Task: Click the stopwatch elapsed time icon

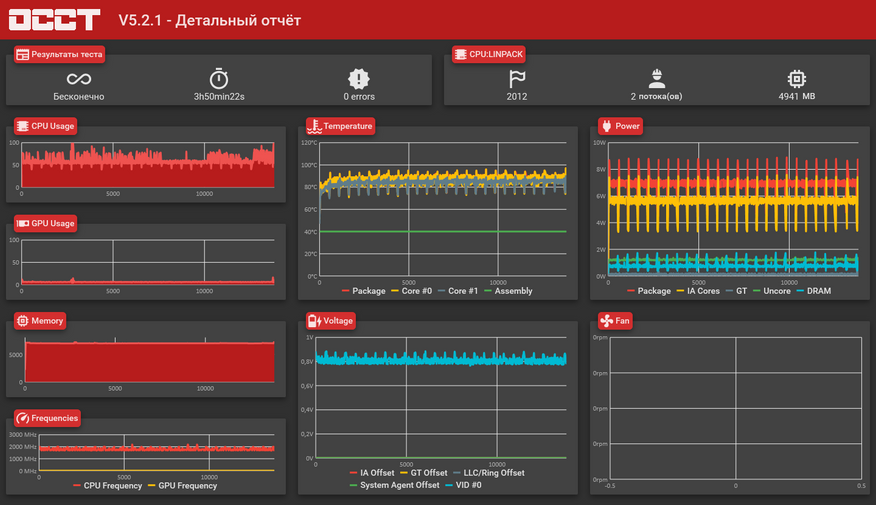Action: (219, 79)
